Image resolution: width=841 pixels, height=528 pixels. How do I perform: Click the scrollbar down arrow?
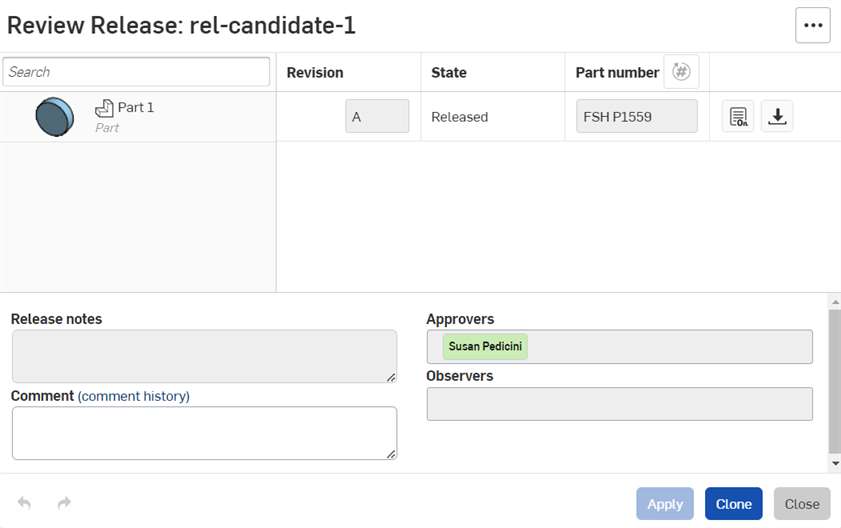point(835,463)
